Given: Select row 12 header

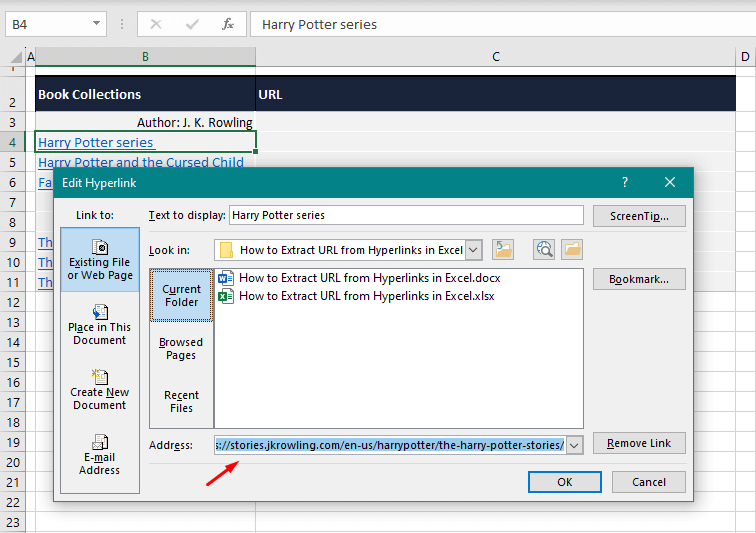Looking at the screenshot, I should point(14,302).
